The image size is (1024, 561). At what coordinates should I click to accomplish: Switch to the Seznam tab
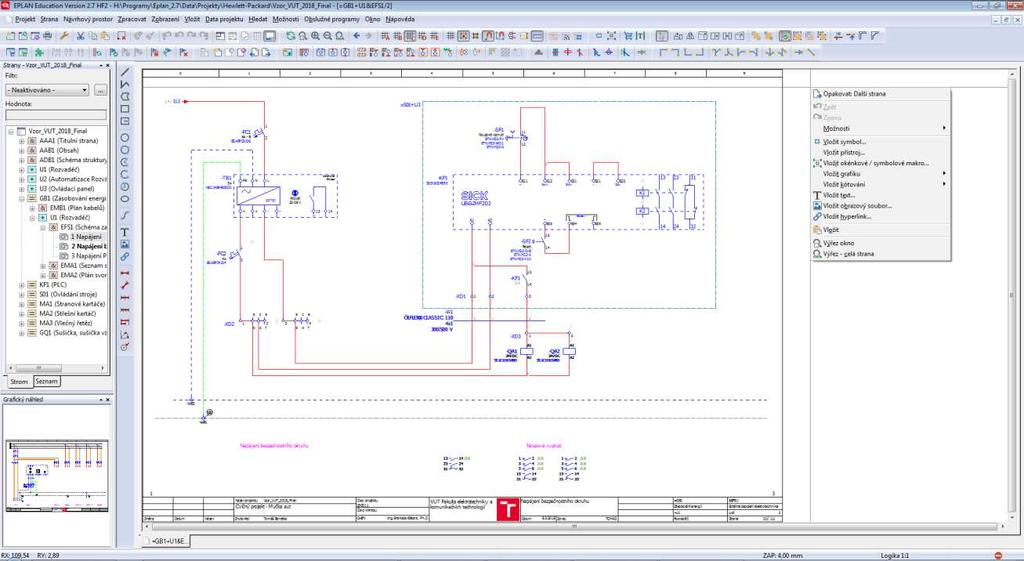pos(46,381)
